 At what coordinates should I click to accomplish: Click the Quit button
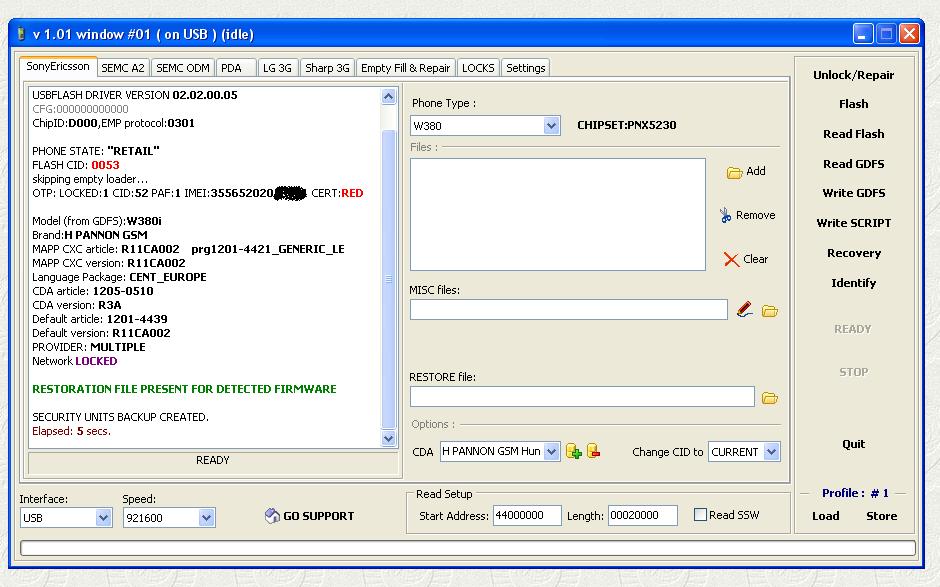point(854,444)
